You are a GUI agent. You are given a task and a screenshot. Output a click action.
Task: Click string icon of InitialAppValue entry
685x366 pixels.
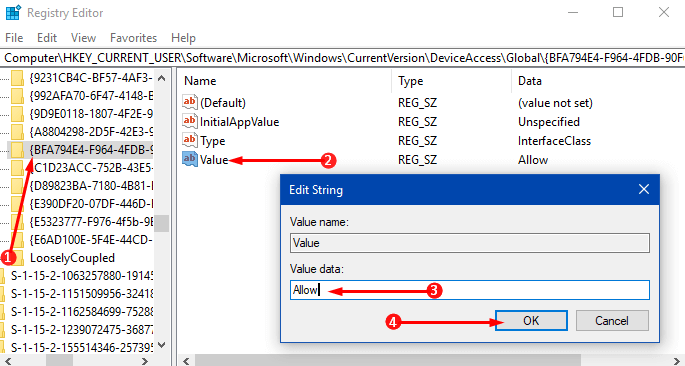[x=190, y=121]
